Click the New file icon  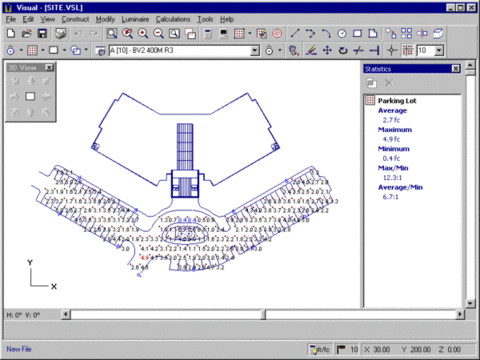tap(11, 33)
